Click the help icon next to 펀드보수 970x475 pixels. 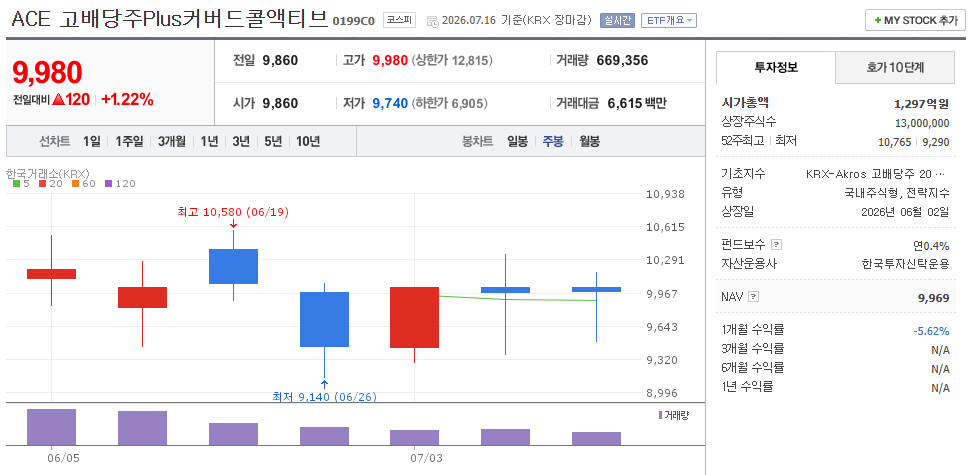coord(777,244)
